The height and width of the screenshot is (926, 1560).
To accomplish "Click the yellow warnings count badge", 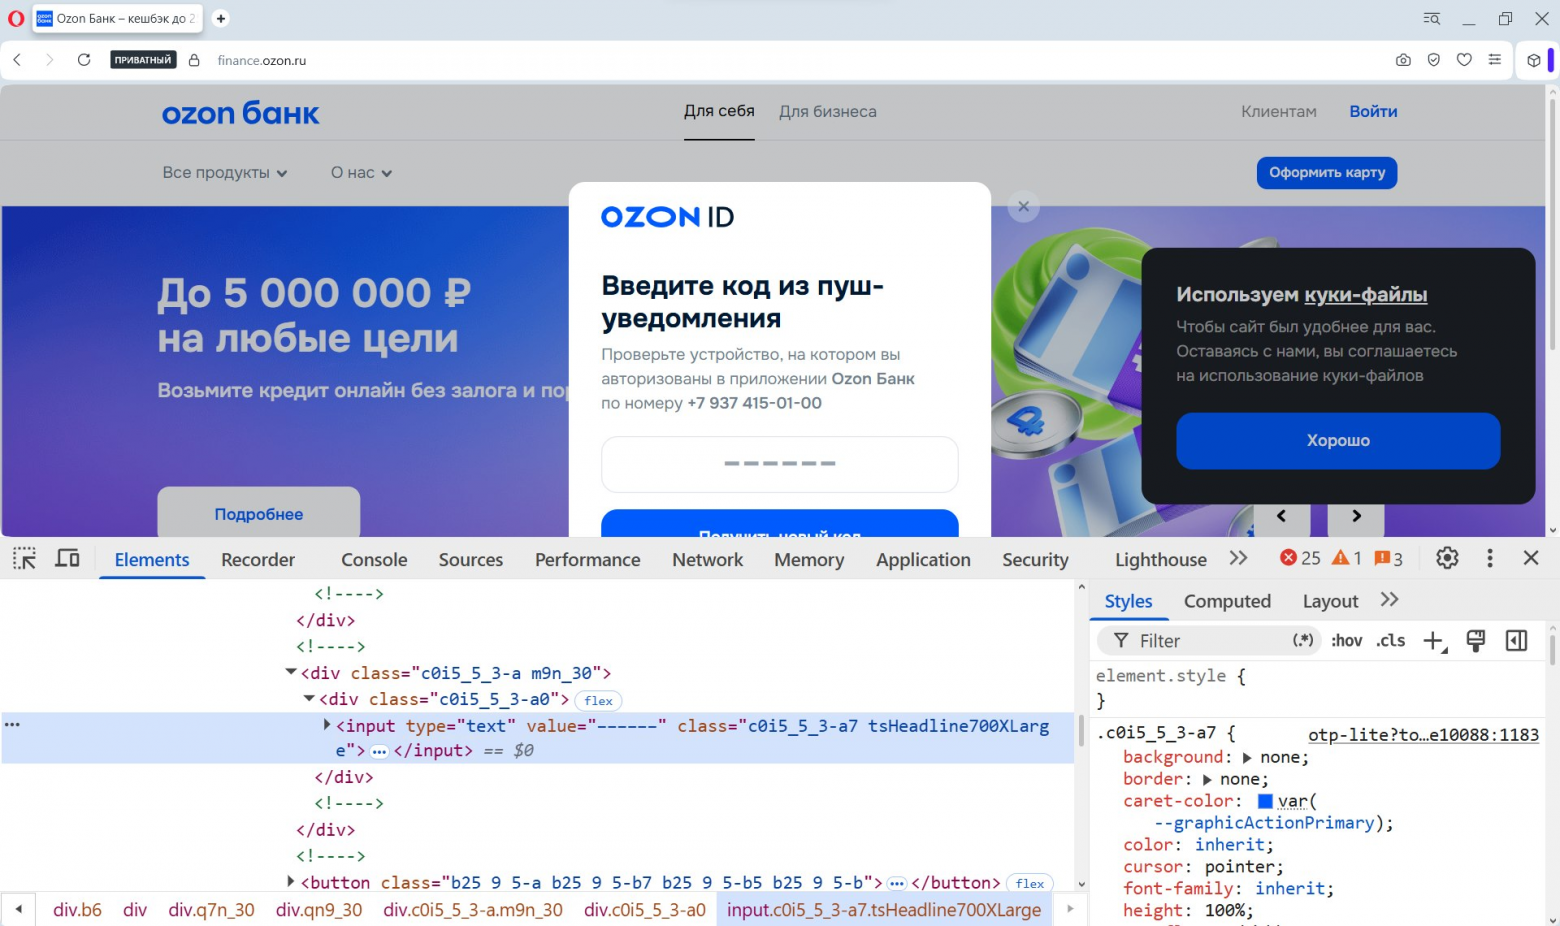I will [x=1347, y=558].
